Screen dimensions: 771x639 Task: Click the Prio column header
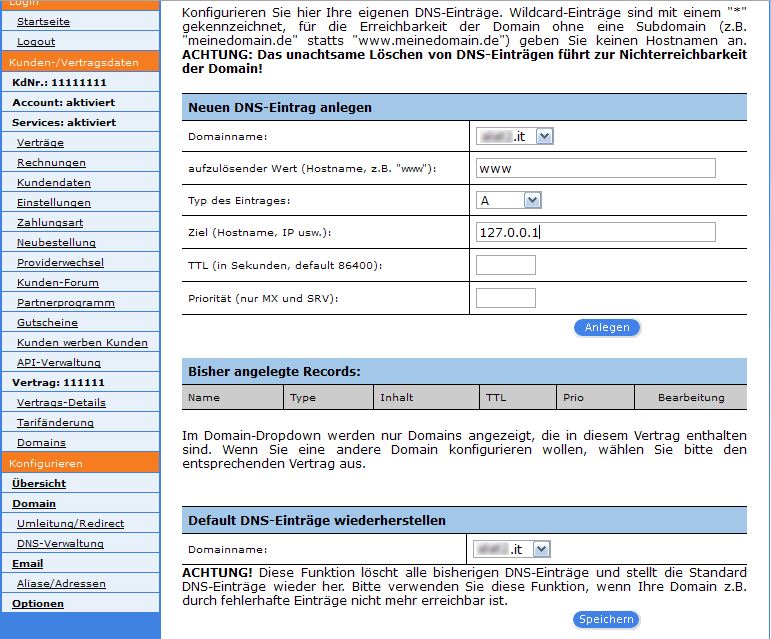pos(595,398)
